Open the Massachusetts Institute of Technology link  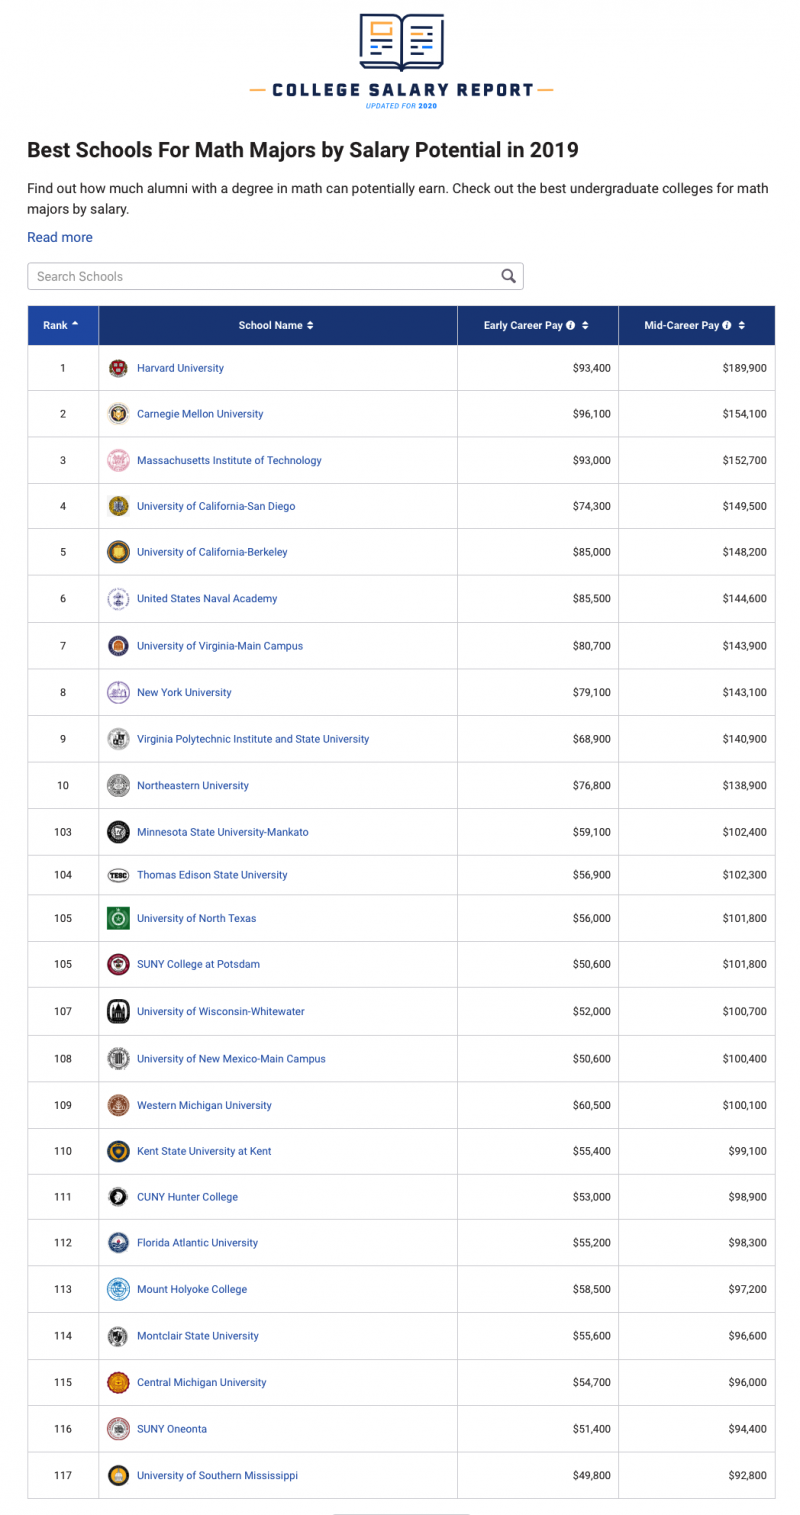pos(229,460)
